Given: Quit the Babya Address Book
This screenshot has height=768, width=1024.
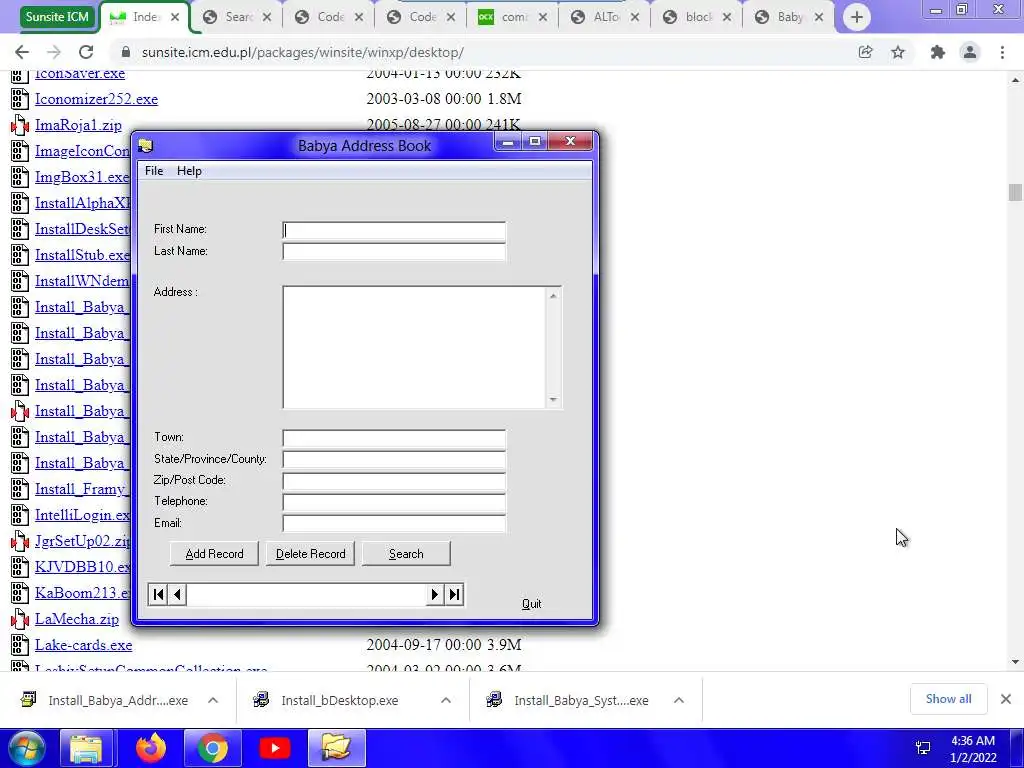Looking at the screenshot, I should click(531, 604).
